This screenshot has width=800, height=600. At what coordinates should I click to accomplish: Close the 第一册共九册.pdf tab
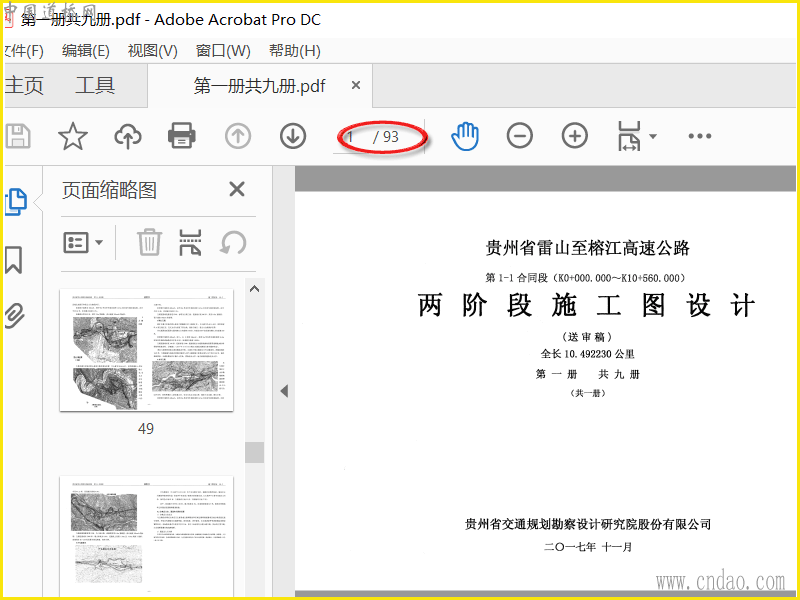point(356,85)
